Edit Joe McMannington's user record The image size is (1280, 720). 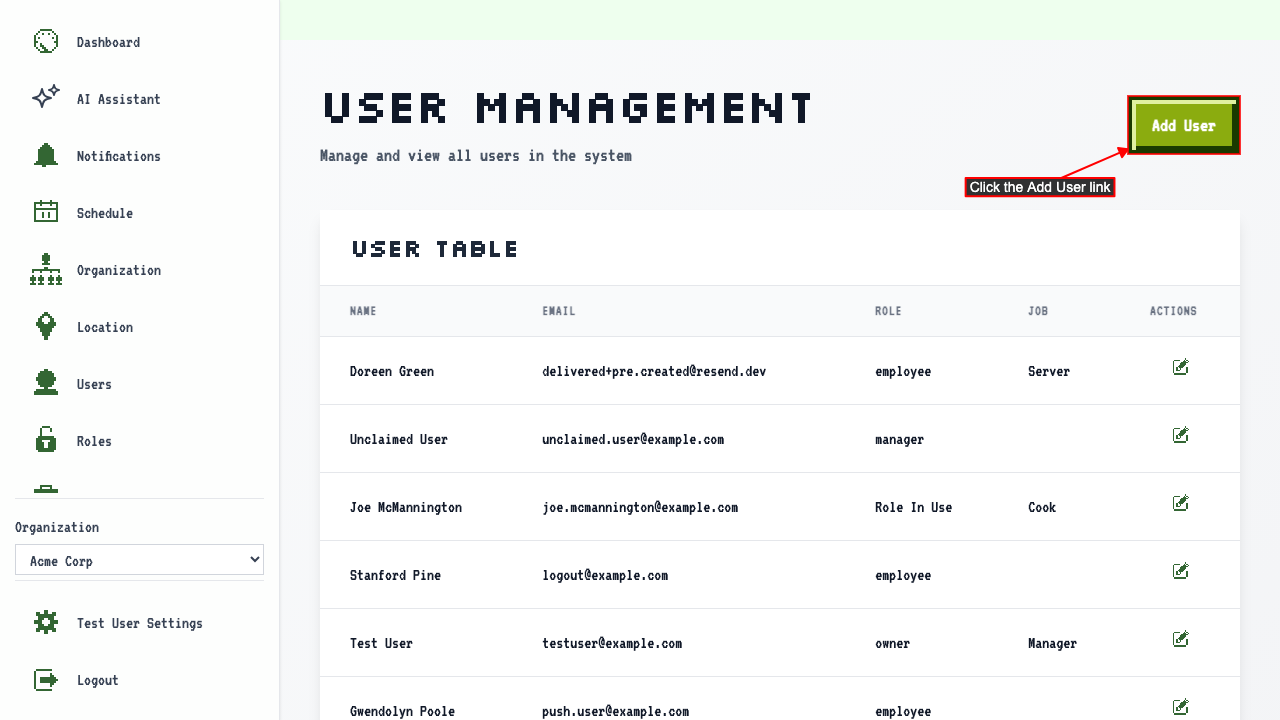[1181, 504]
